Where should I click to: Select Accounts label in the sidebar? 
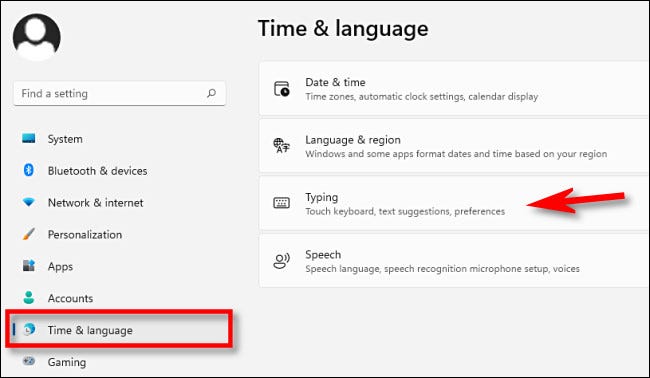pos(70,298)
